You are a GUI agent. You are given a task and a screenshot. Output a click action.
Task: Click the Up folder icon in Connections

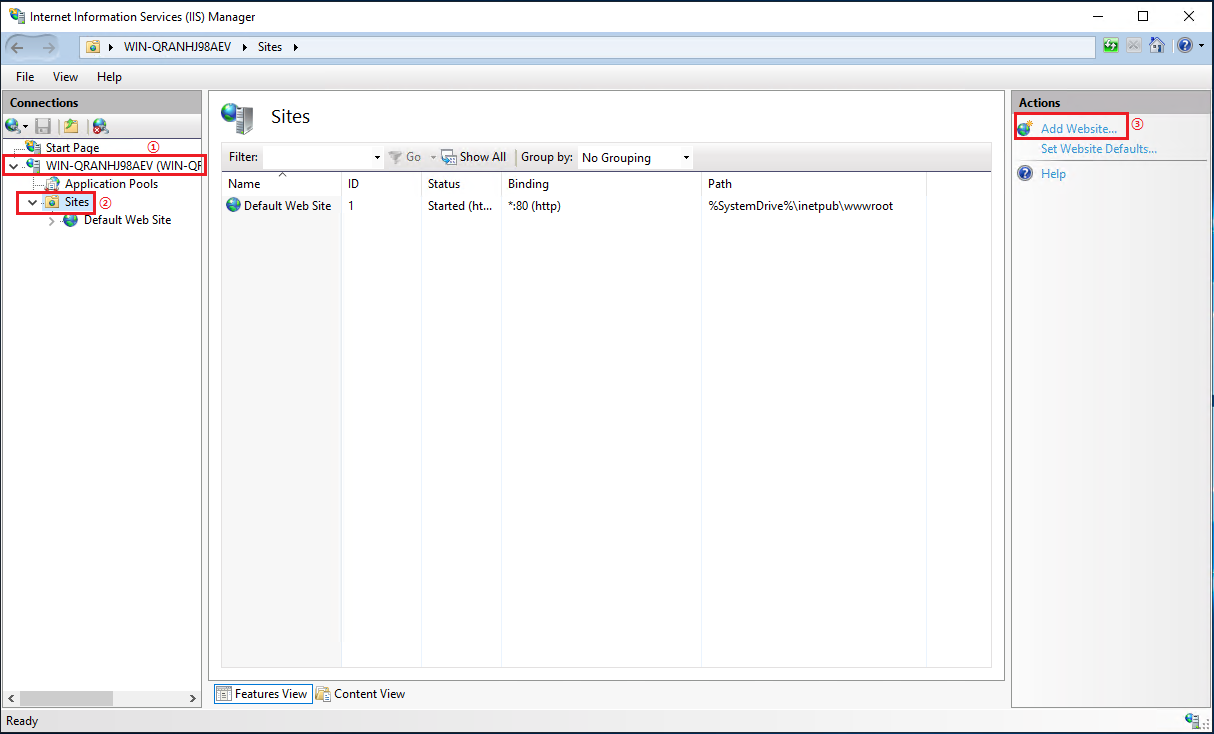71,126
